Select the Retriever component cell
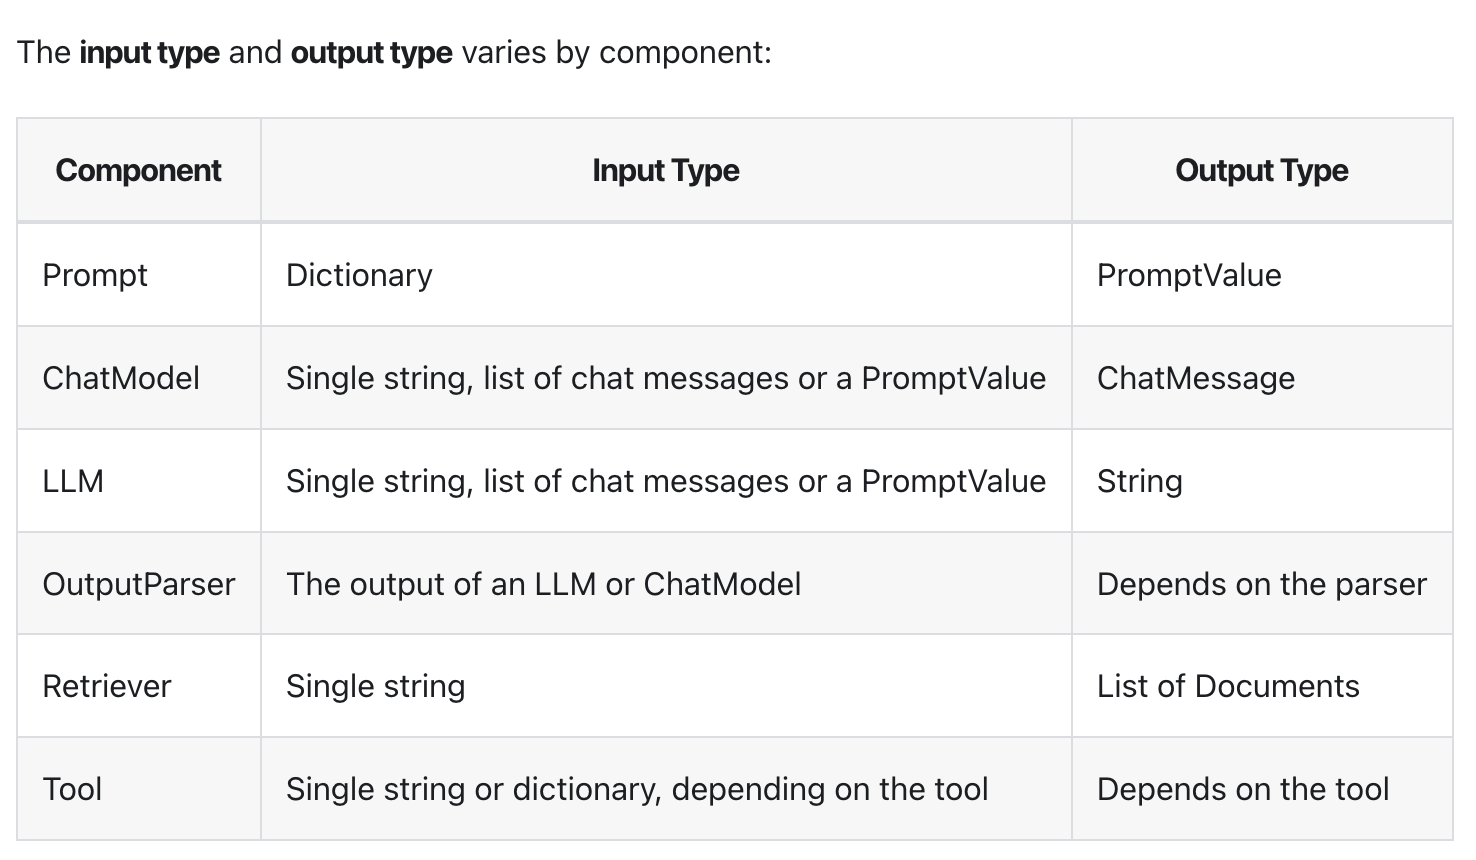 coord(107,686)
